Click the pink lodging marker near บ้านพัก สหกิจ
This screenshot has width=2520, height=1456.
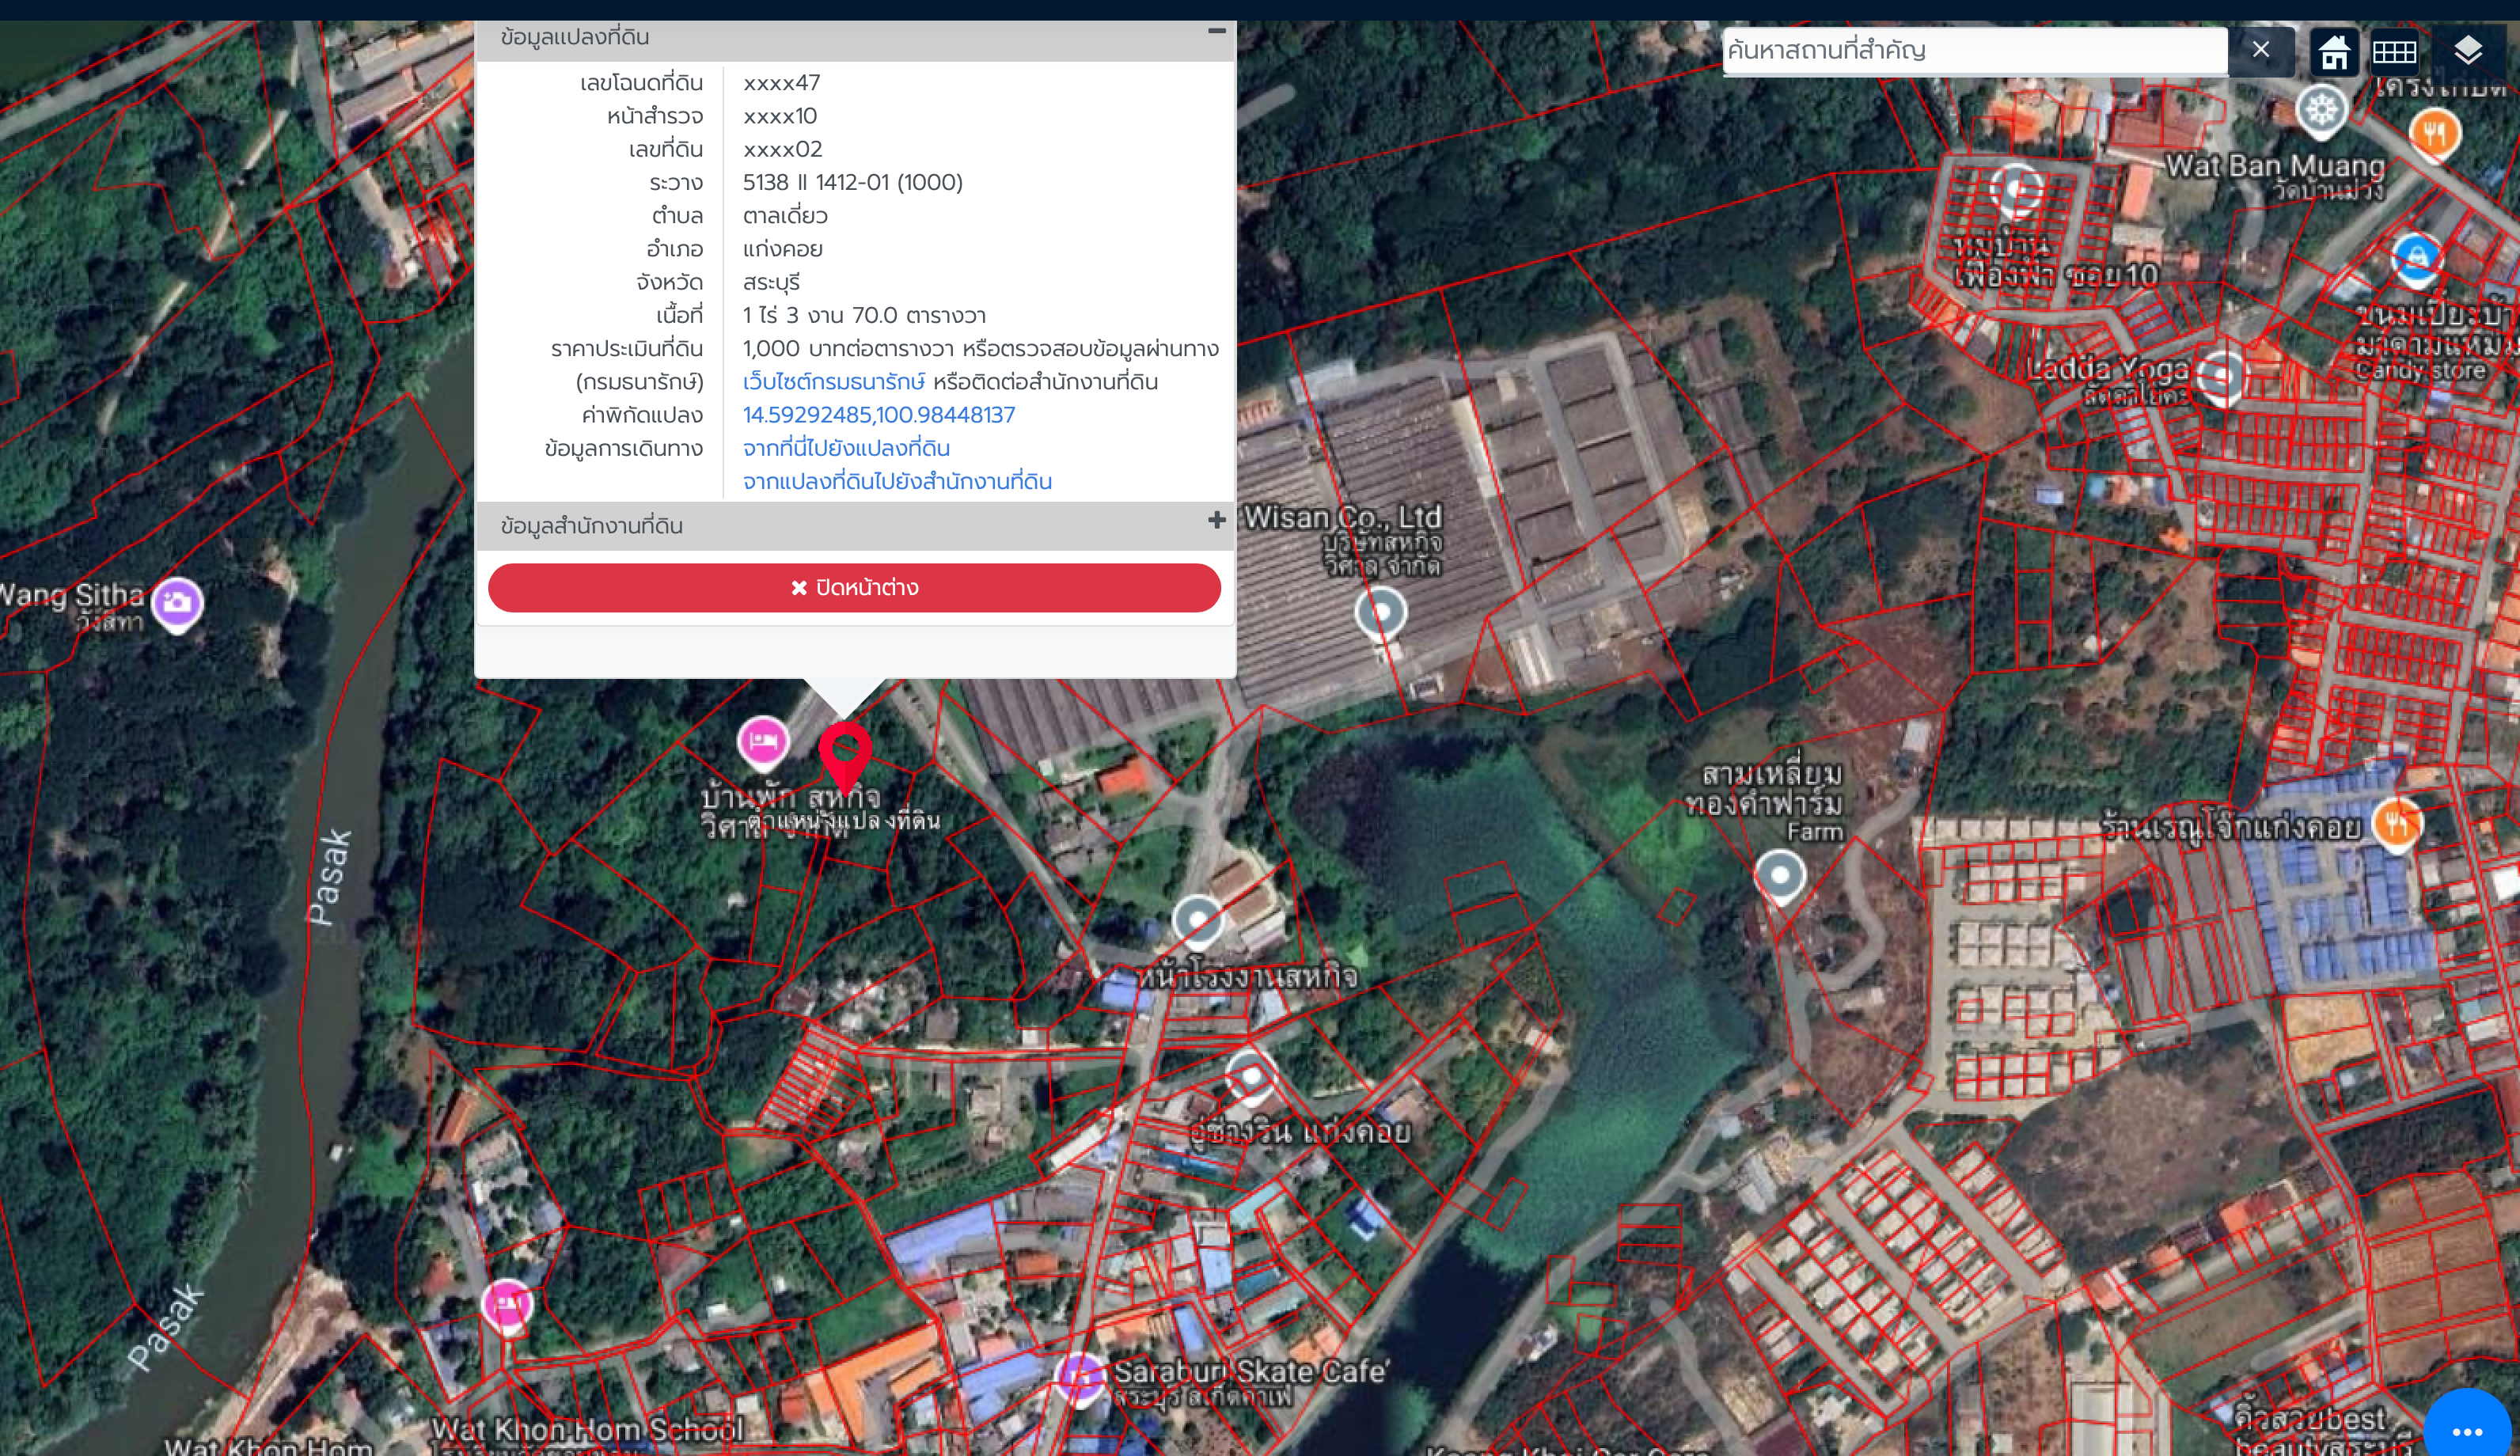(x=763, y=742)
